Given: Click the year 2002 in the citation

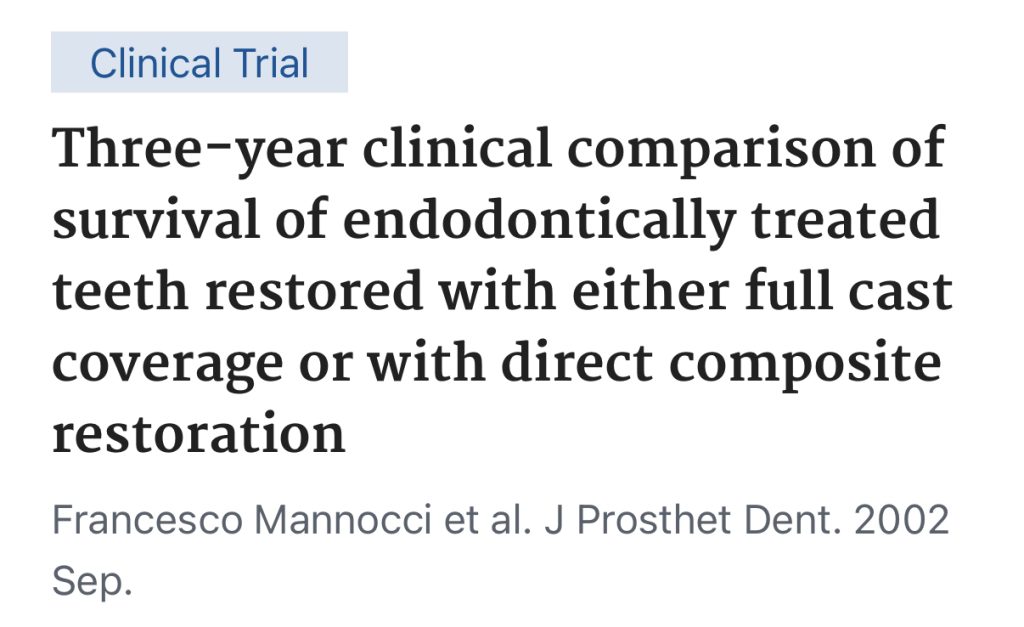Looking at the screenshot, I should [896, 521].
